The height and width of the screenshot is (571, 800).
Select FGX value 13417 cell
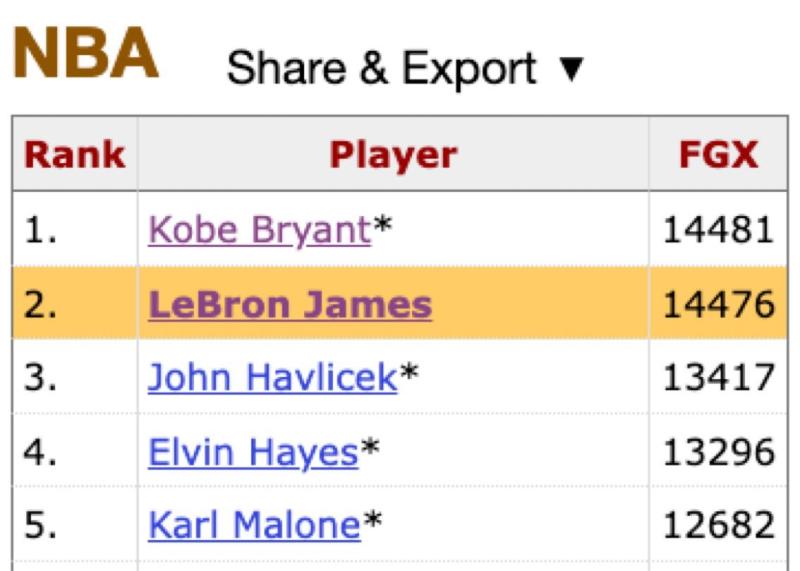click(718, 378)
